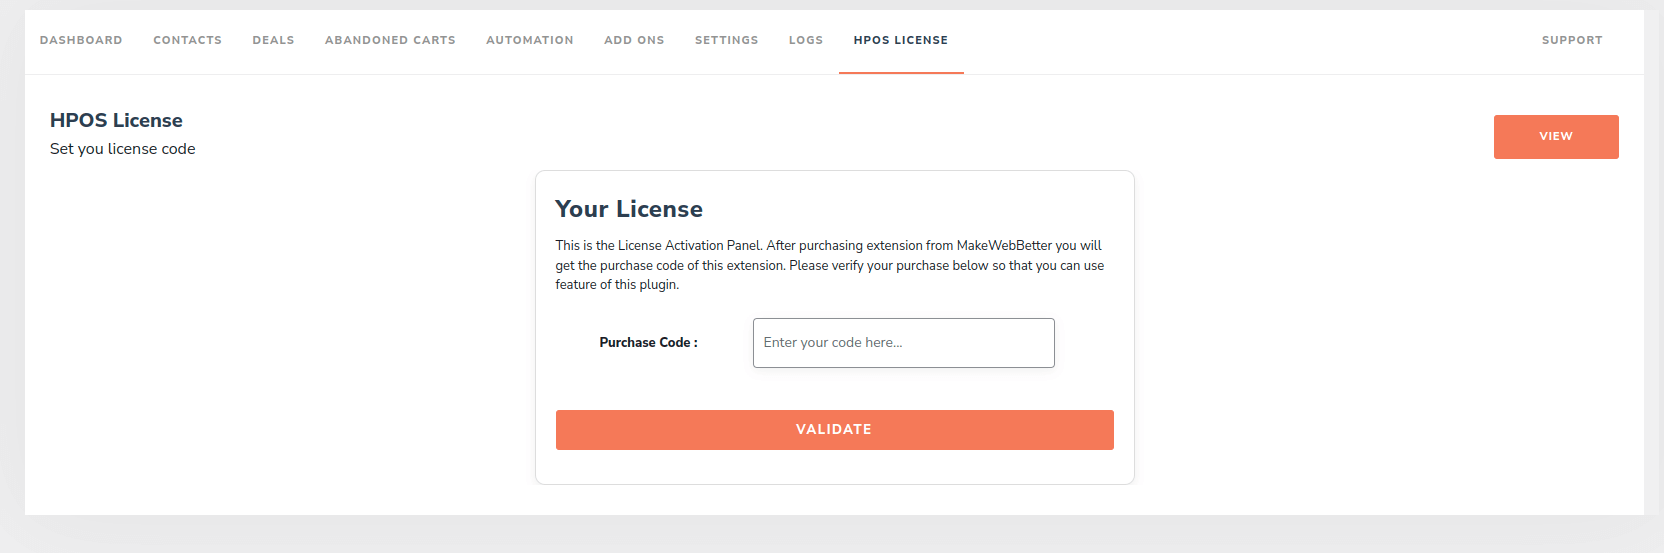Select the Automation tab
1664x553 pixels.
pos(530,40)
